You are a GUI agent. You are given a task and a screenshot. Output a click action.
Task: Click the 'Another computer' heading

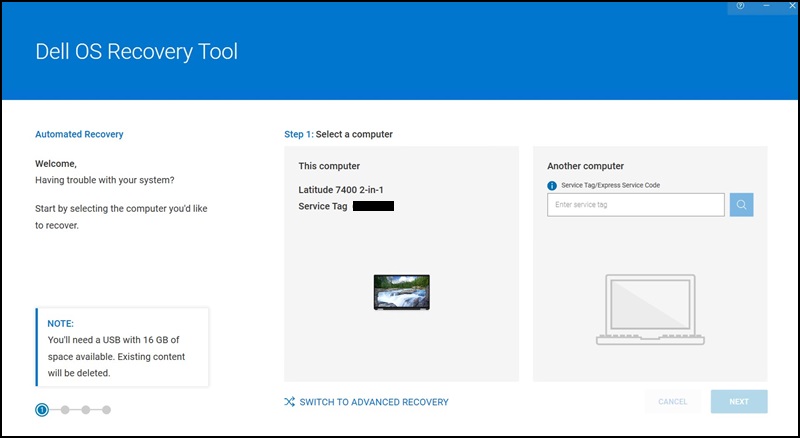click(x=585, y=166)
